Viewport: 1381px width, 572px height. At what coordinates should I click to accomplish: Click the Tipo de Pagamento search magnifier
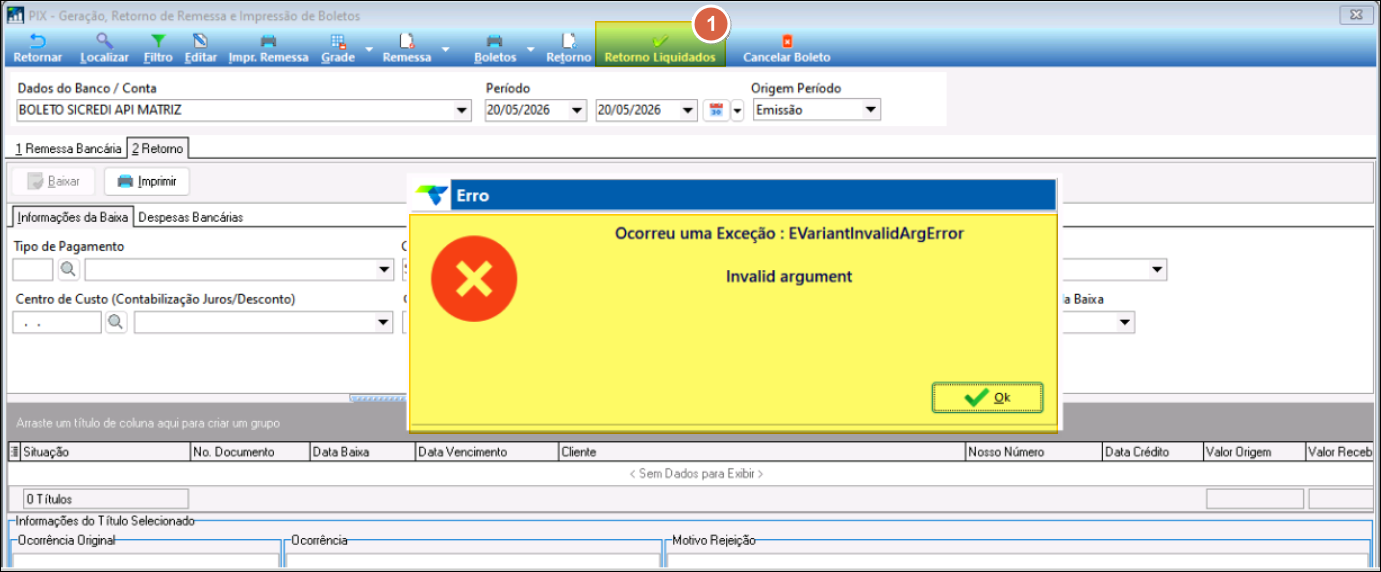coord(68,269)
